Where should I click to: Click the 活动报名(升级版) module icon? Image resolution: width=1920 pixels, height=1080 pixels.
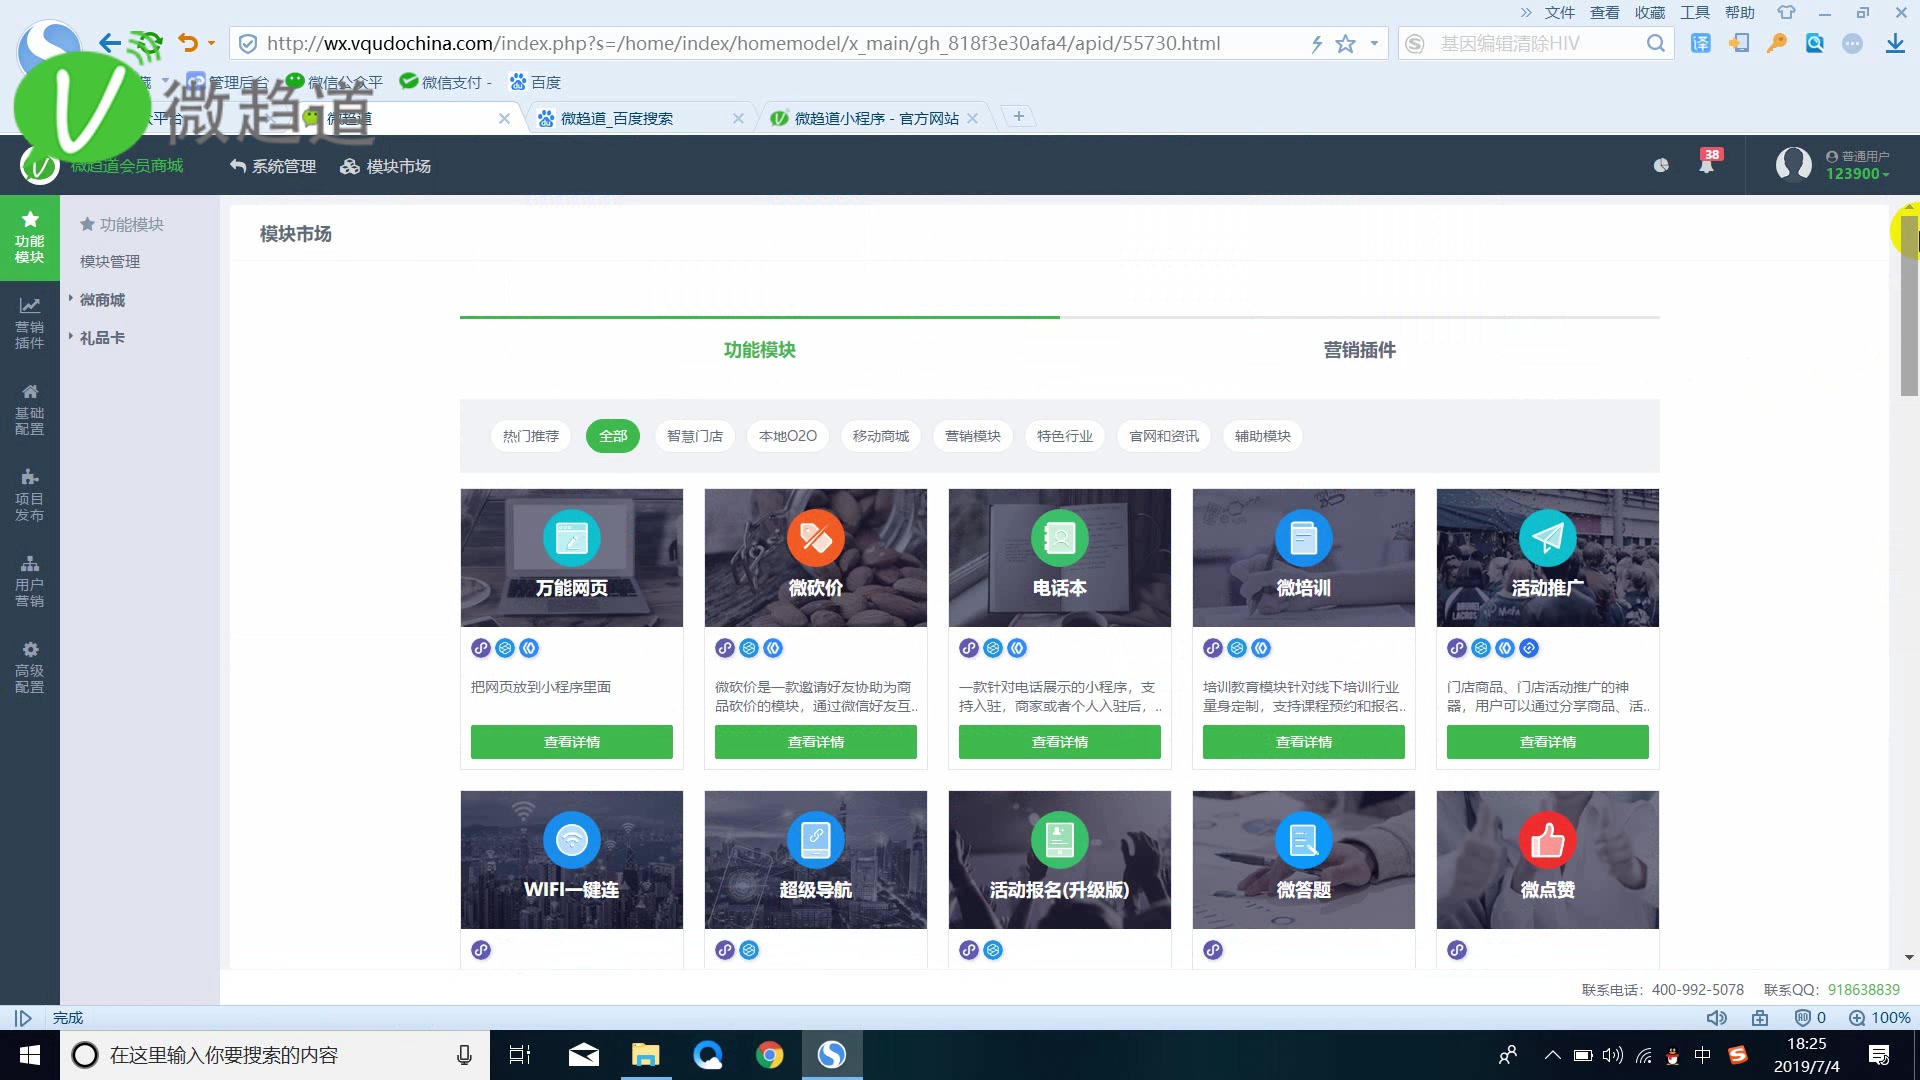pos(1060,840)
